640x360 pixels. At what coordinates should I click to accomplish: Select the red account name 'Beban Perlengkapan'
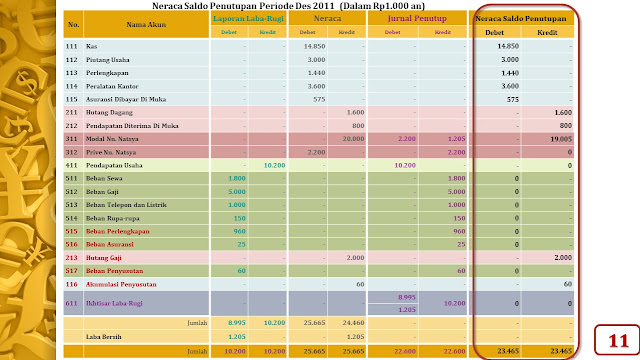(x=118, y=231)
